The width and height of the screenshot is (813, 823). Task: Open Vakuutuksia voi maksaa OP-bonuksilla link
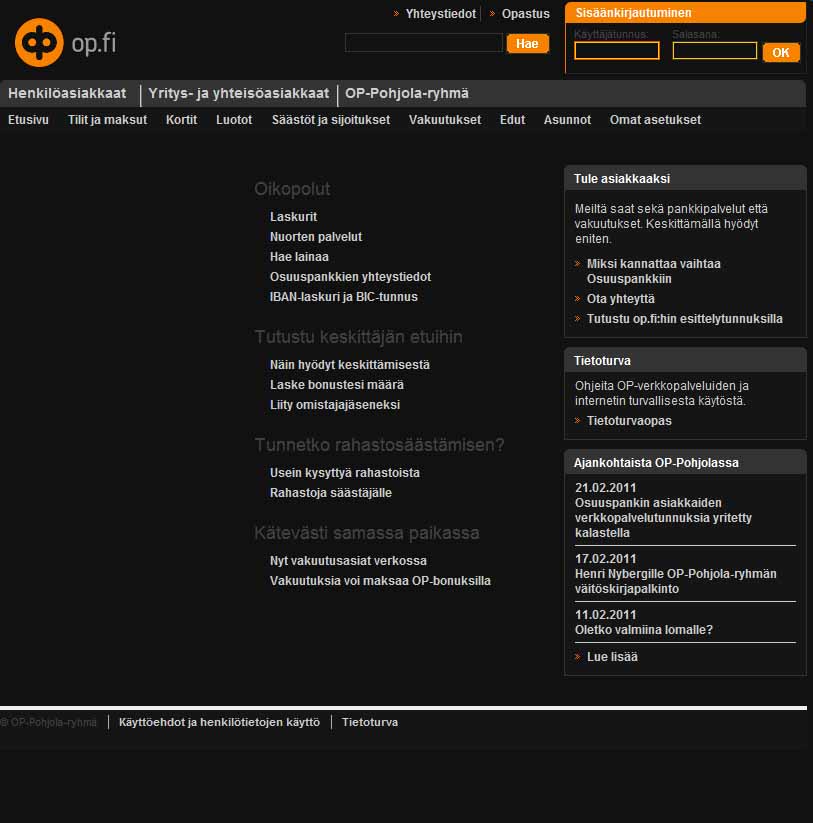click(381, 581)
